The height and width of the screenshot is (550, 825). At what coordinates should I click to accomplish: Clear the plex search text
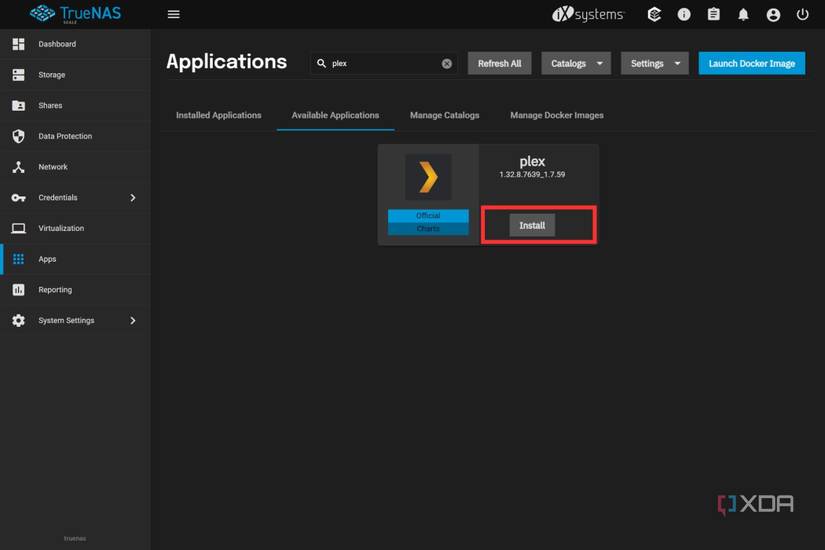[447, 64]
